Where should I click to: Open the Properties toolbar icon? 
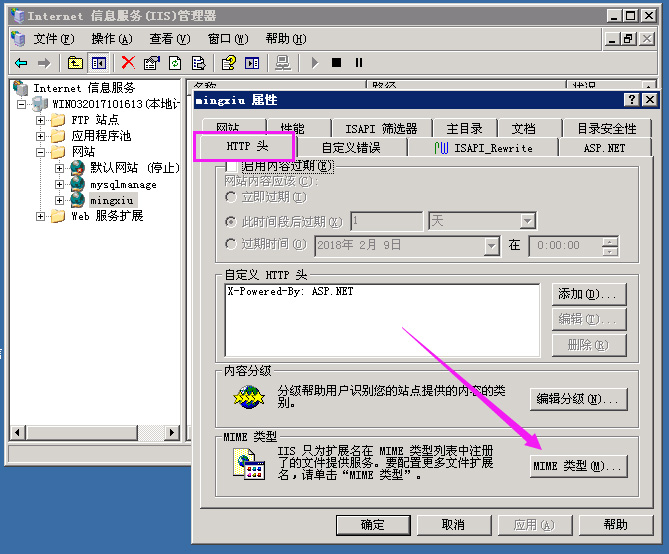tap(151, 63)
